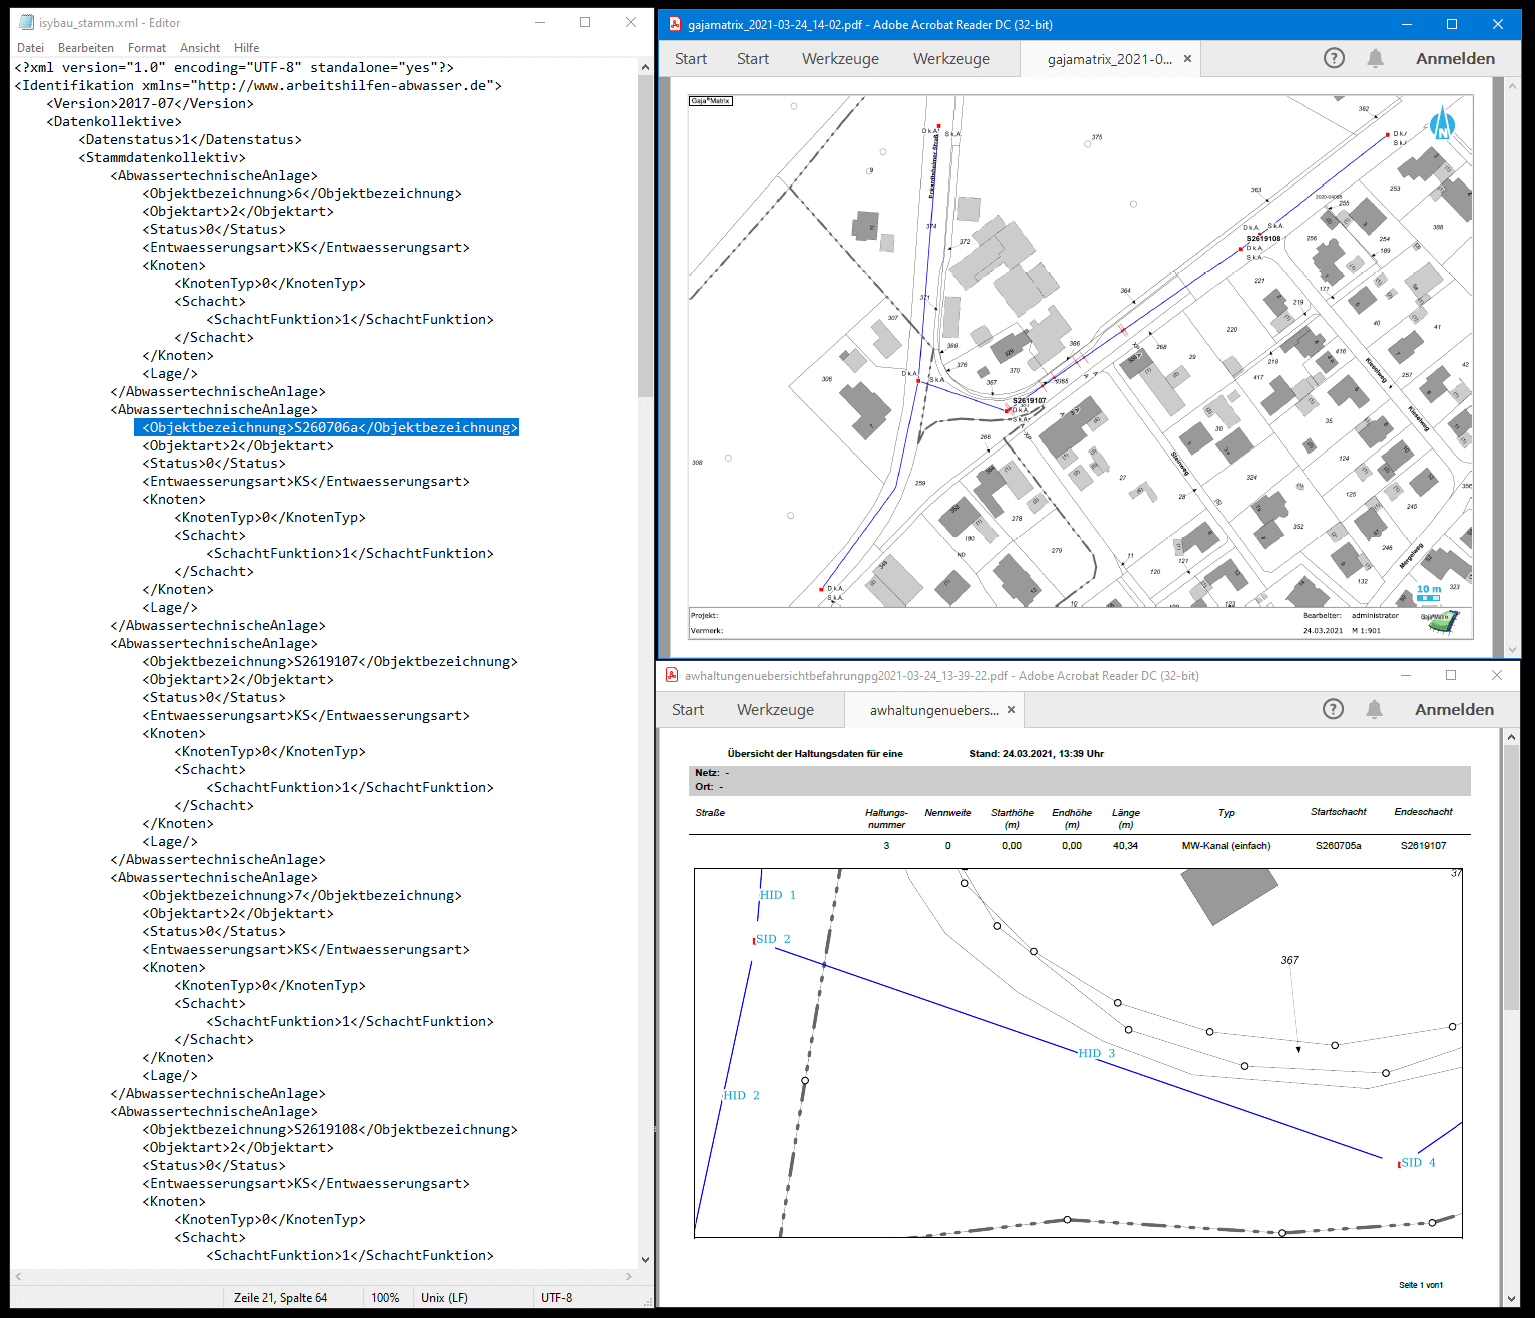Click the north arrow compass on the map
Screen dimensions: 1535x1318
click(x=1442, y=124)
